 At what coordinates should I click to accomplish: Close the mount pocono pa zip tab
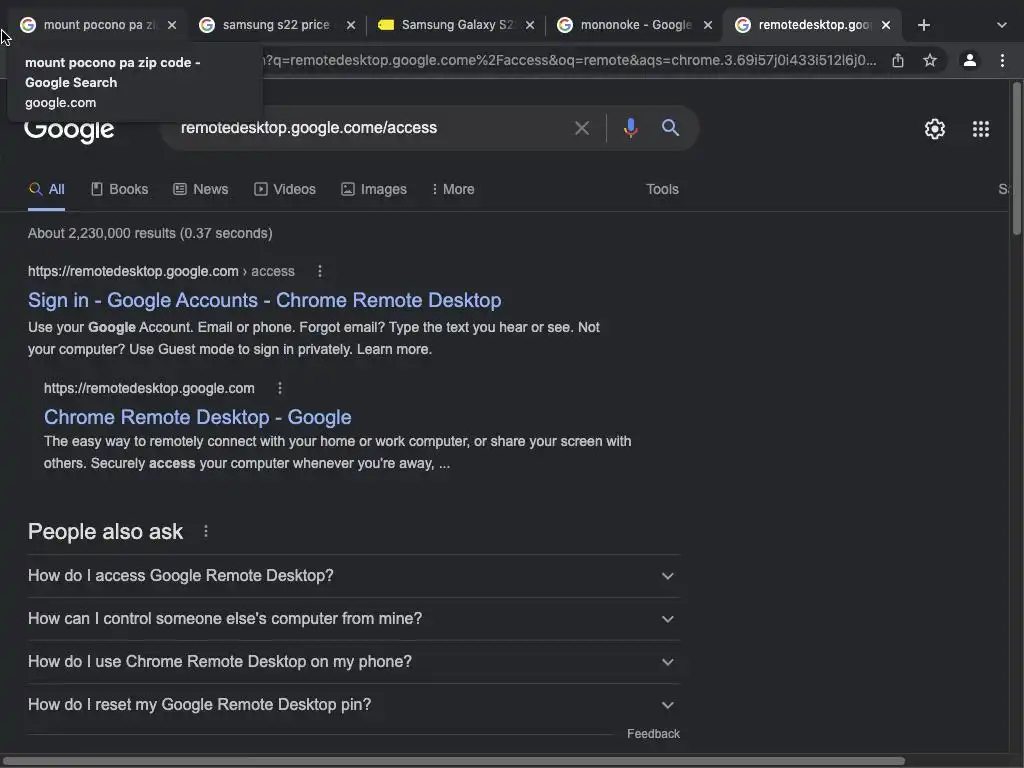coord(172,25)
